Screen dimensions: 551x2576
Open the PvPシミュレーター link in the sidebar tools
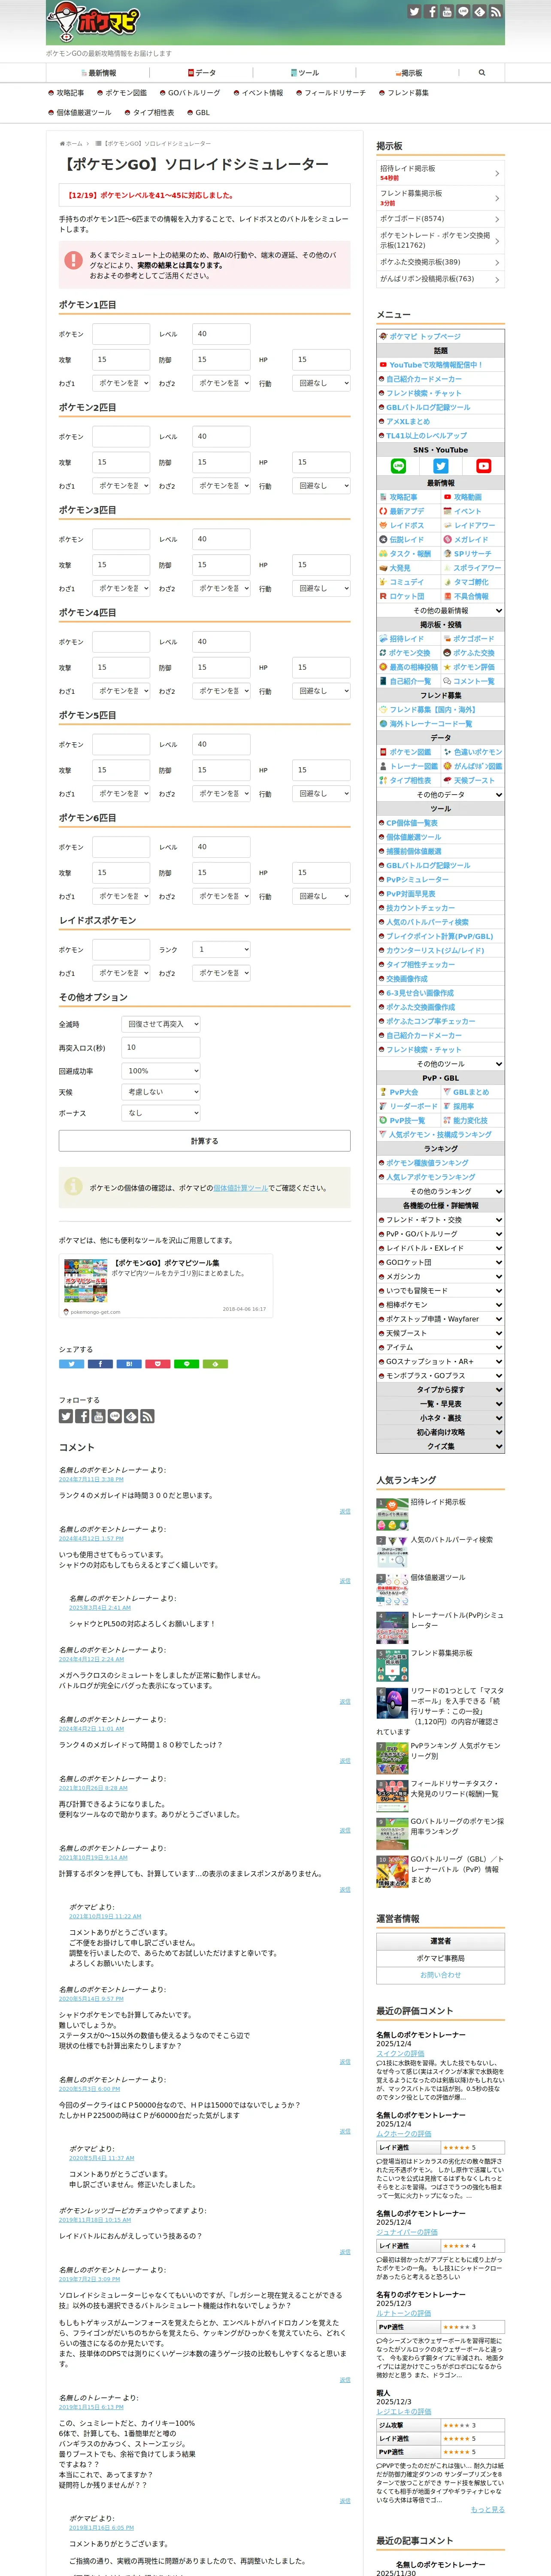[418, 880]
